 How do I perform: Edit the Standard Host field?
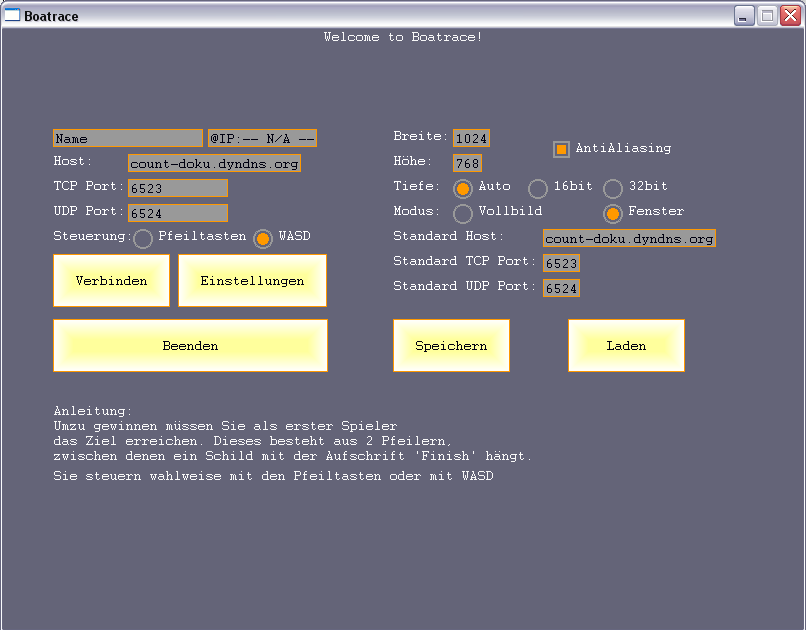click(629, 238)
